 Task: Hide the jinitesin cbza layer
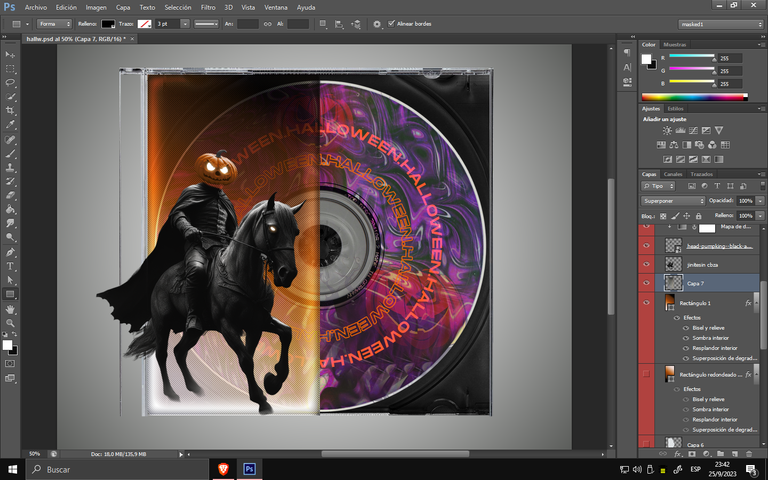(x=646, y=264)
